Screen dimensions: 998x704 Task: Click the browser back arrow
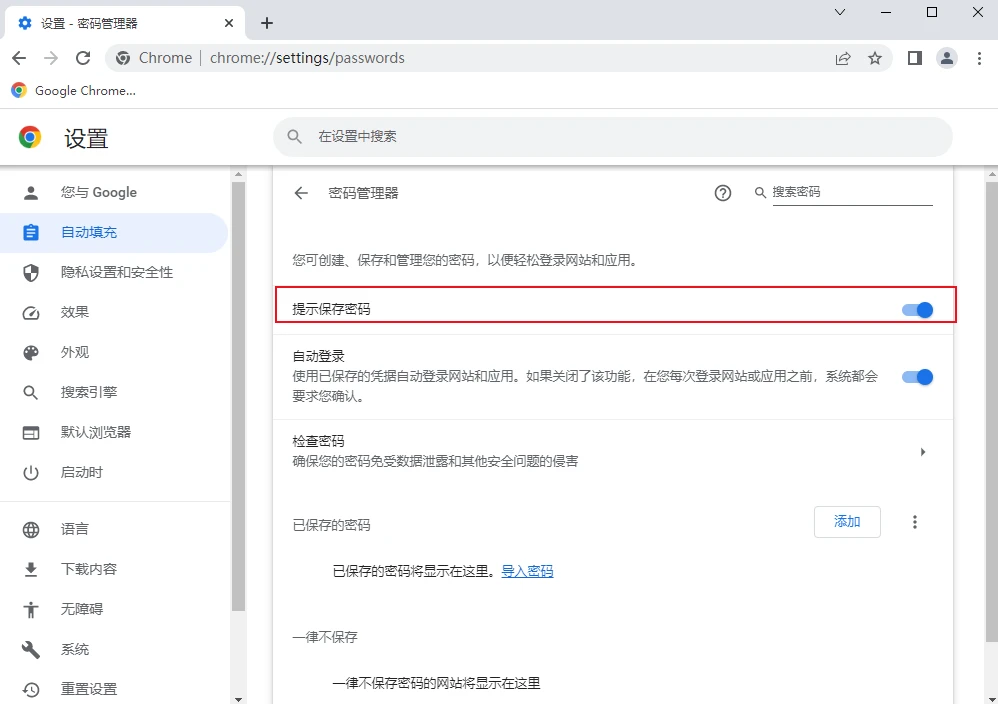click(x=19, y=58)
